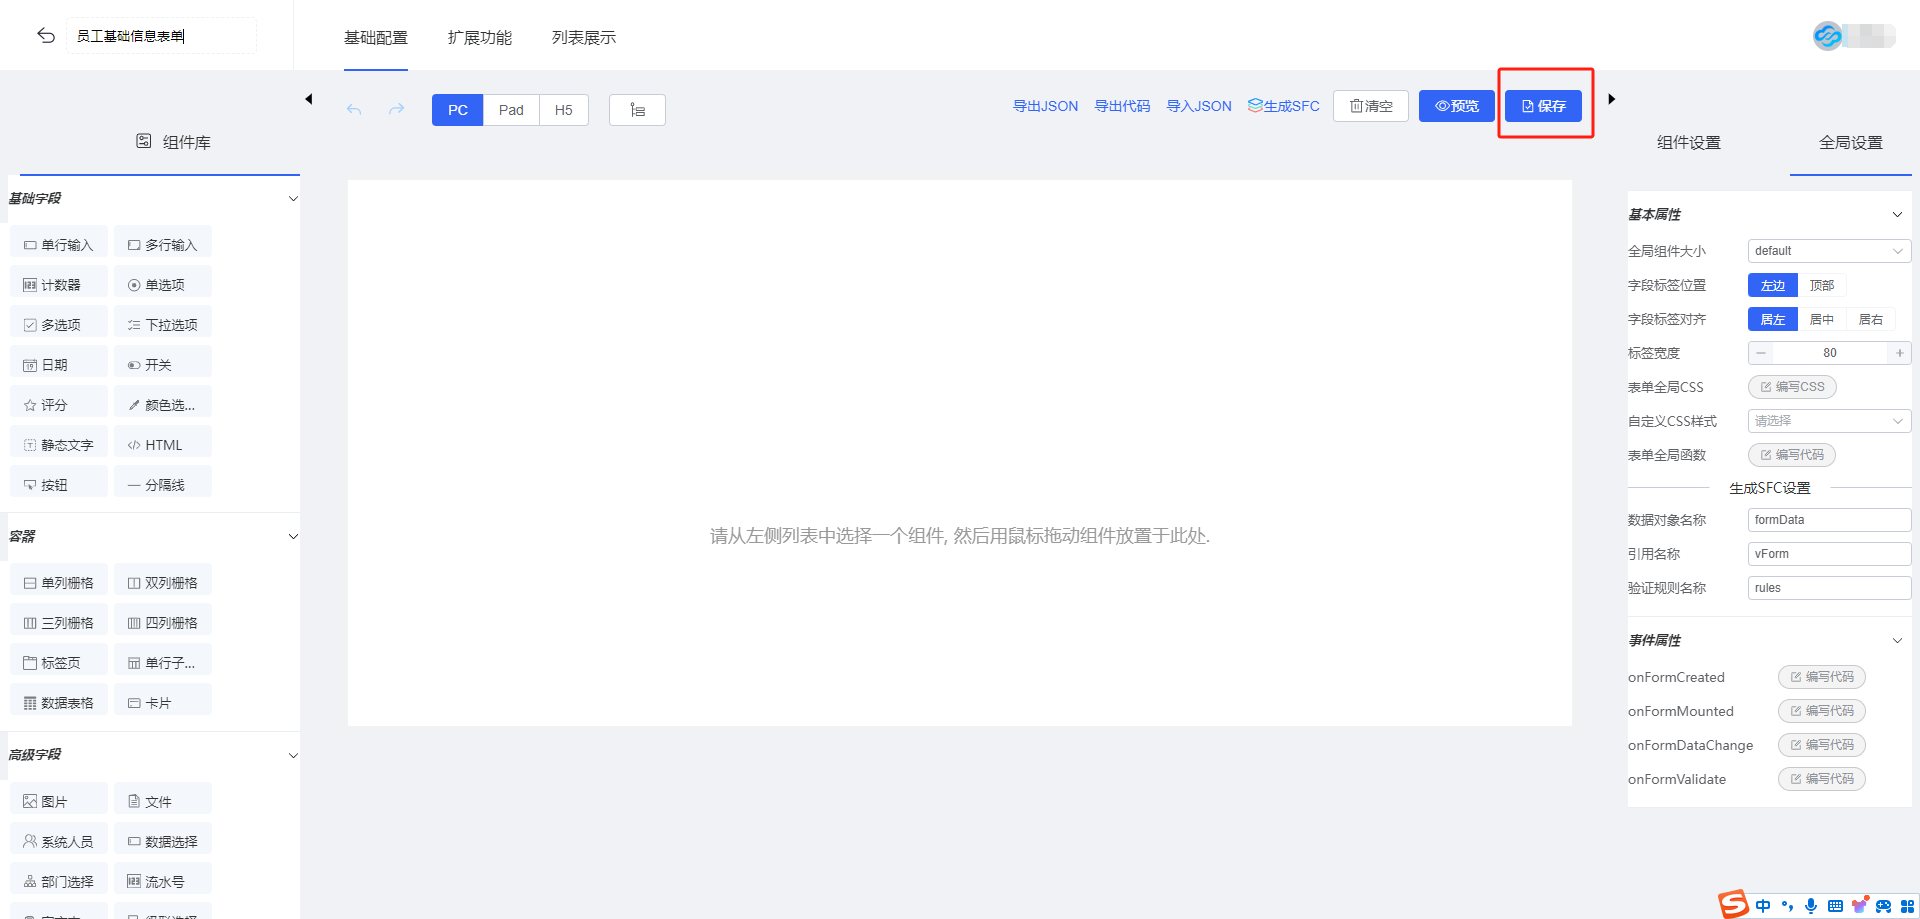The width and height of the screenshot is (1920, 919).
Task: Click the Sogou input method icon
Action: click(1733, 904)
